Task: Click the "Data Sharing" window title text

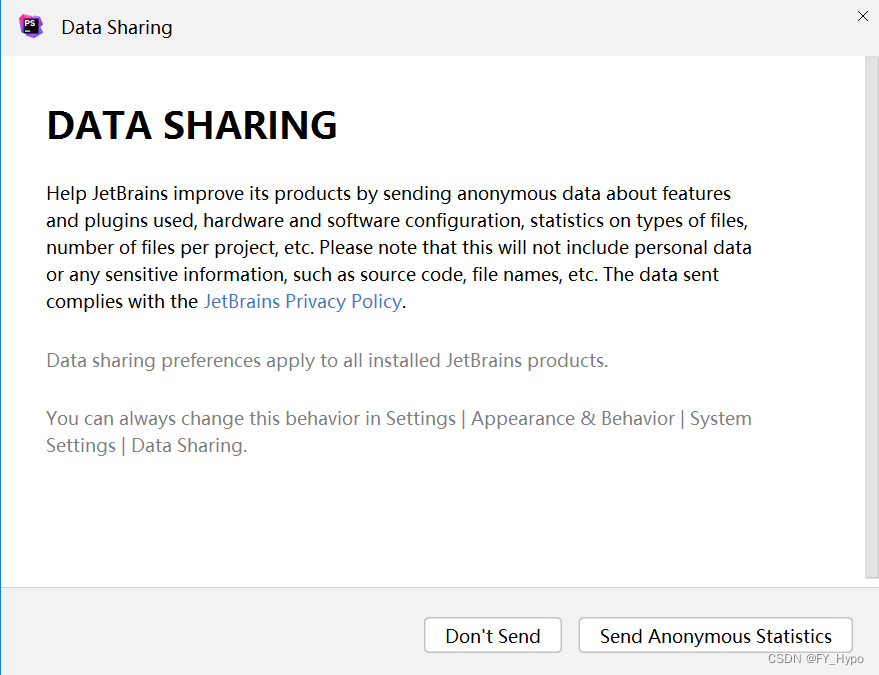Action: [117, 27]
